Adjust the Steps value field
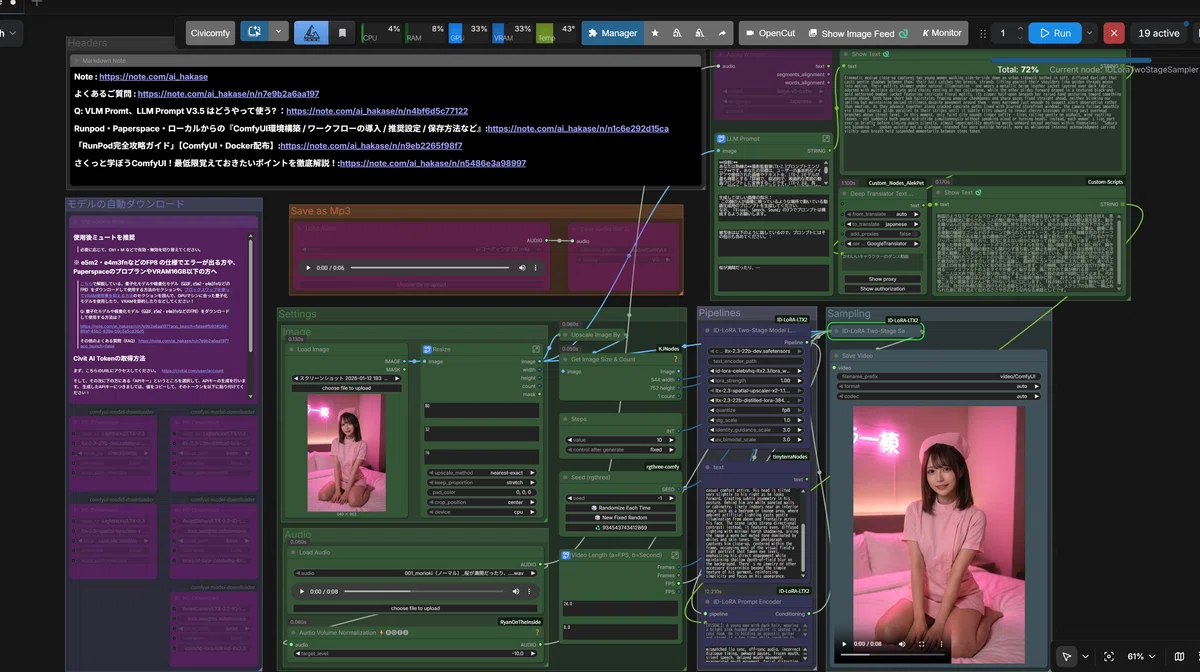Image resolution: width=1200 pixels, height=672 pixels. pyautogui.click(x=623, y=440)
